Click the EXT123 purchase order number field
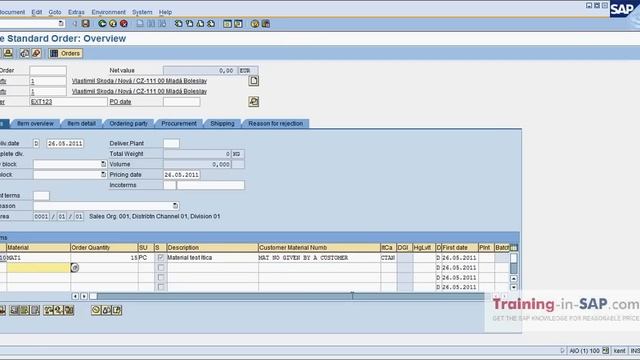This screenshot has width=640, height=360. (68, 102)
